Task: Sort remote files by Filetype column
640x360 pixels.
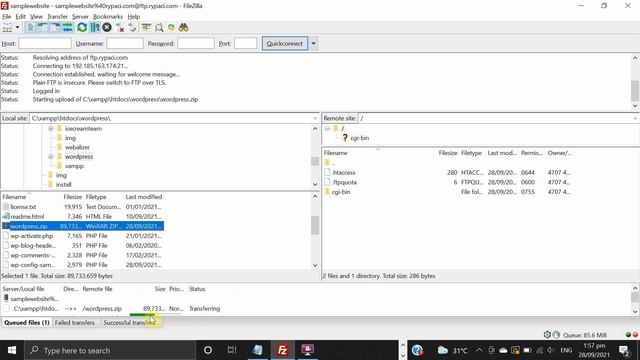Action: pyautogui.click(x=471, y=153)
